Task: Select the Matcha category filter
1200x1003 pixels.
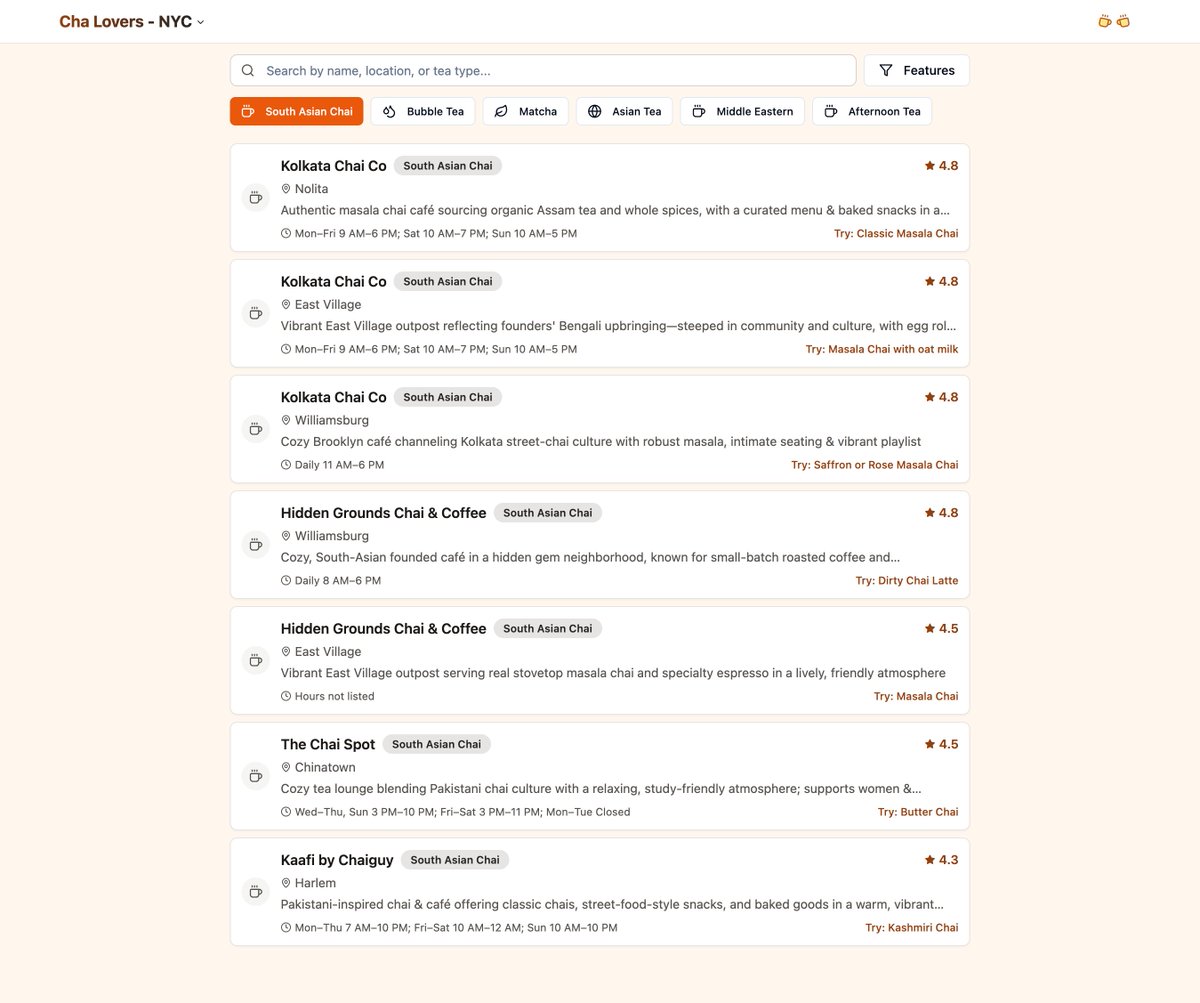Action: (526, 111)
